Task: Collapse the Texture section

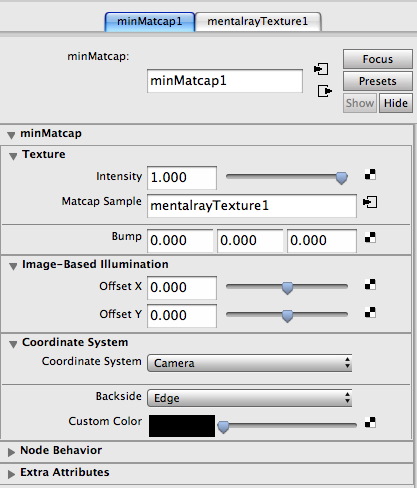Action: tap(13, 156)
